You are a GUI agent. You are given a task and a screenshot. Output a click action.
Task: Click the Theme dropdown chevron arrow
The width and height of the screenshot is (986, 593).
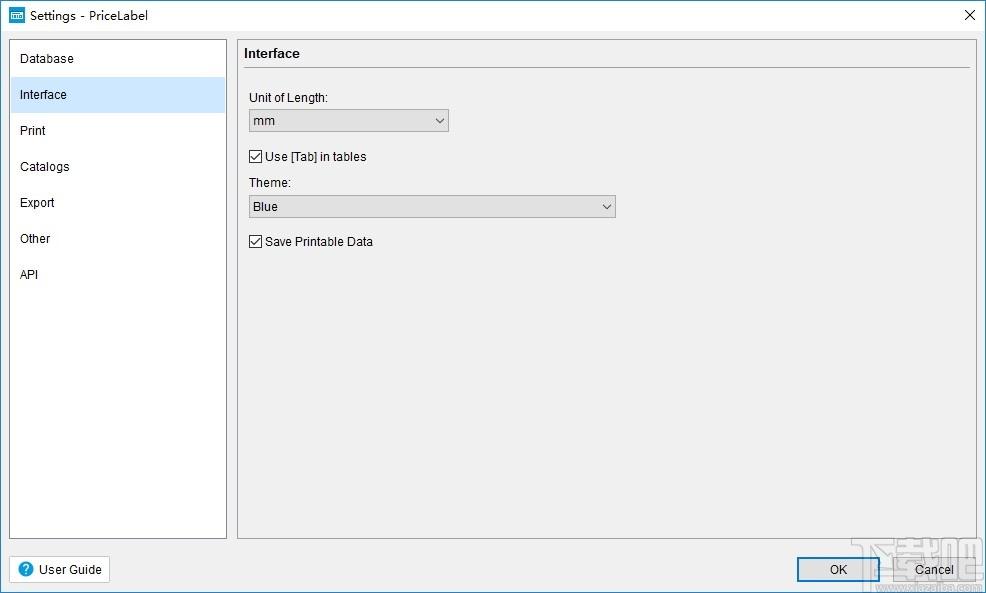pos(607,206)
